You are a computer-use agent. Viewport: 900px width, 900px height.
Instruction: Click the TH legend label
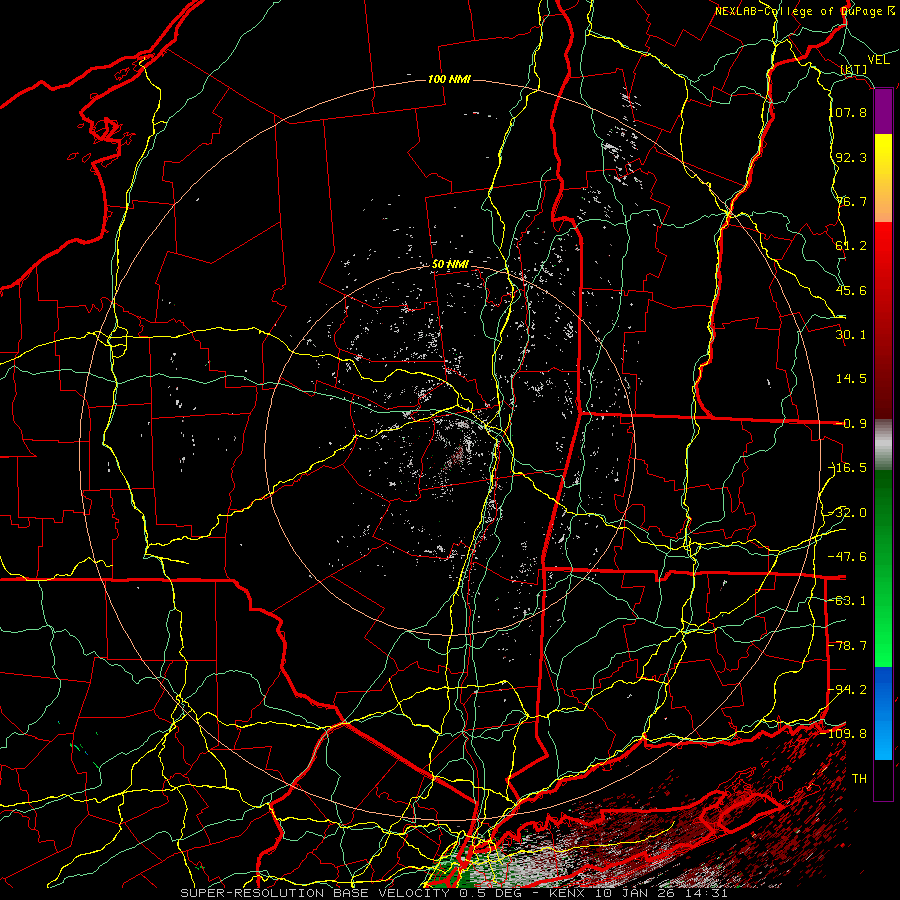[859, 779]
